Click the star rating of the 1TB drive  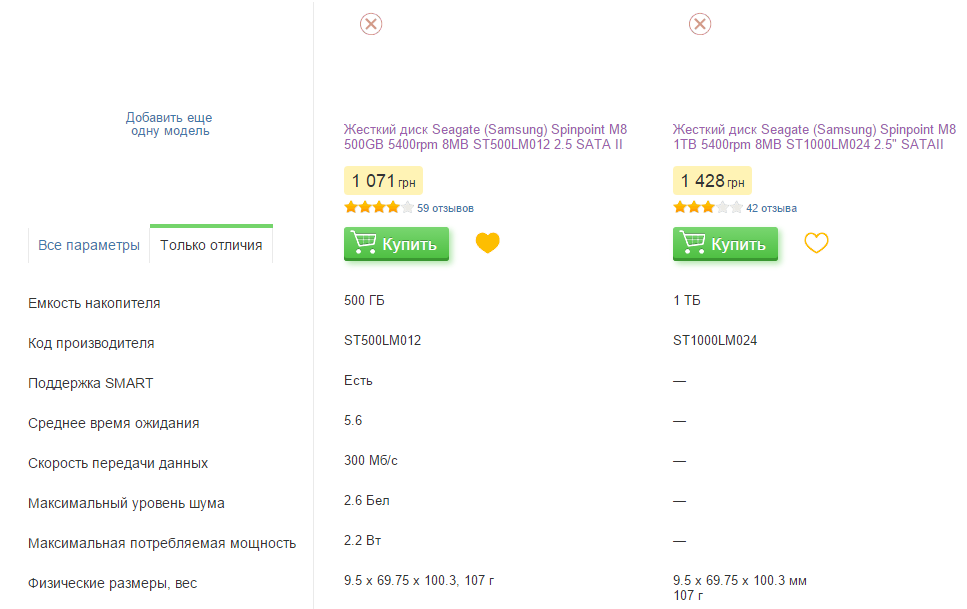(x=707, y=207)
